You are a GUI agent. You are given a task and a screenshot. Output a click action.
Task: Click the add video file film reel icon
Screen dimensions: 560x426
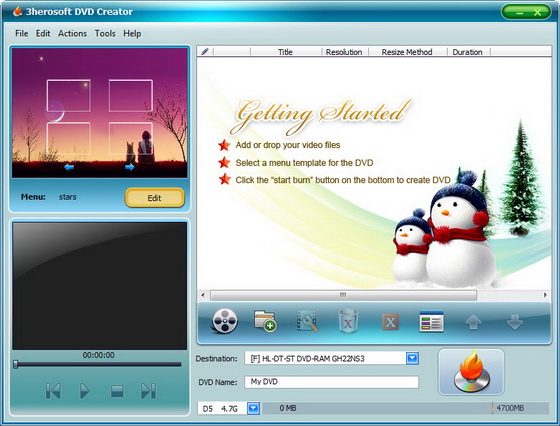[x=224, y=321]
